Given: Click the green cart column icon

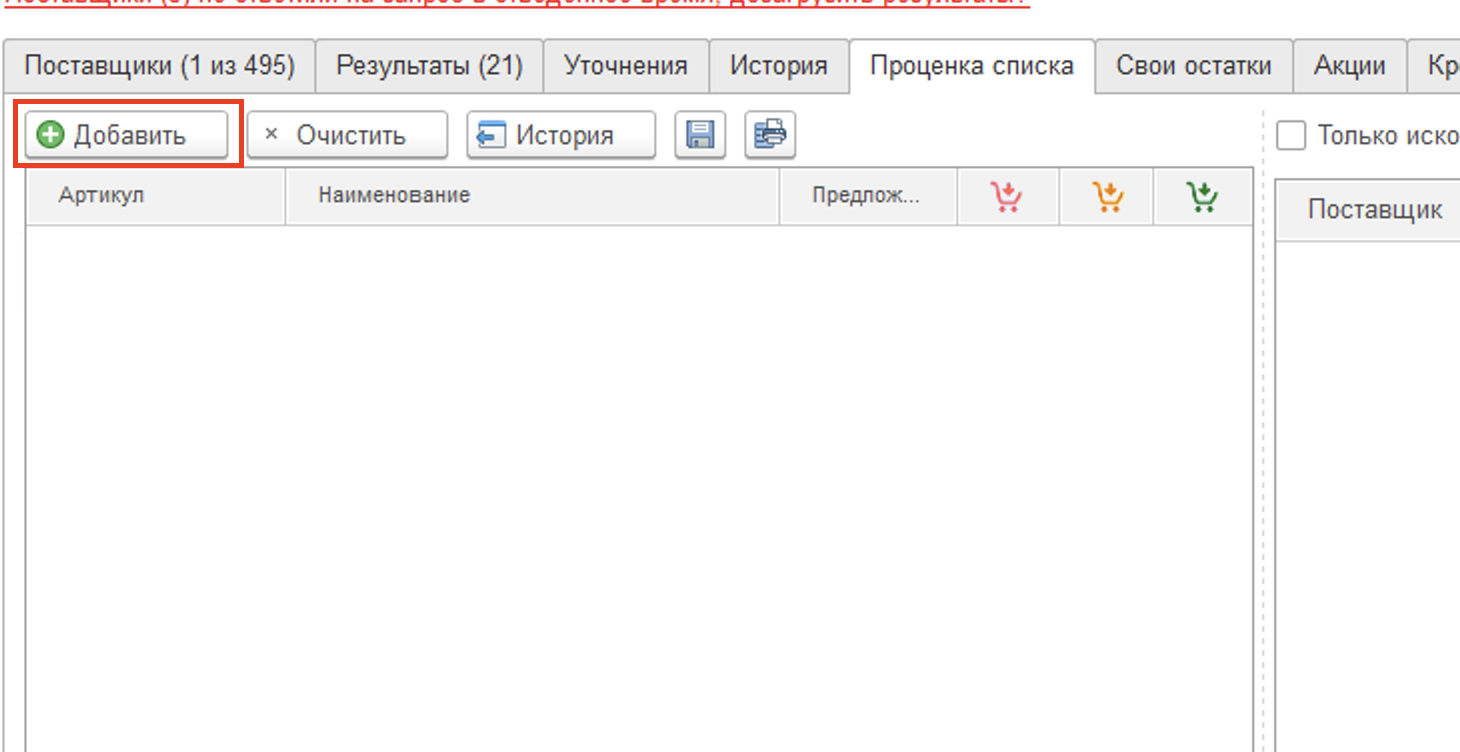Looking at the screenshot, I should pos(1202,196).
